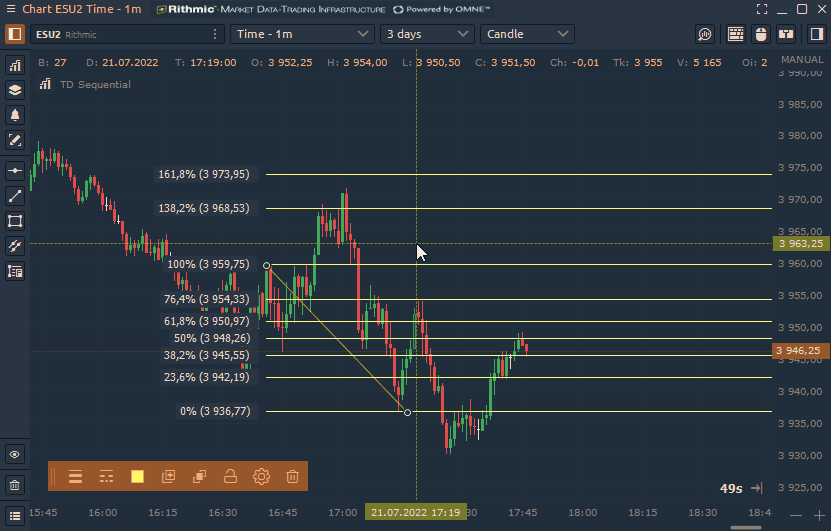Open the Candle chart style dropdown

[527, 34]
